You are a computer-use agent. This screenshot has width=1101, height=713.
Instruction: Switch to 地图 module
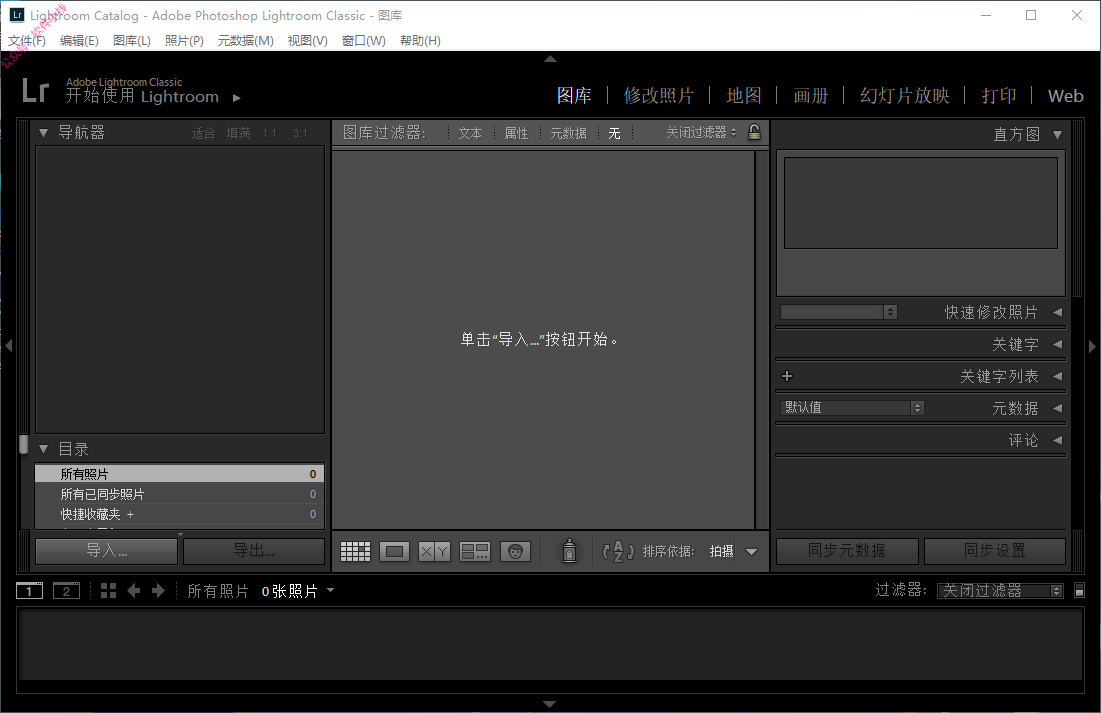pyautogui.click(x=744, y=96)
